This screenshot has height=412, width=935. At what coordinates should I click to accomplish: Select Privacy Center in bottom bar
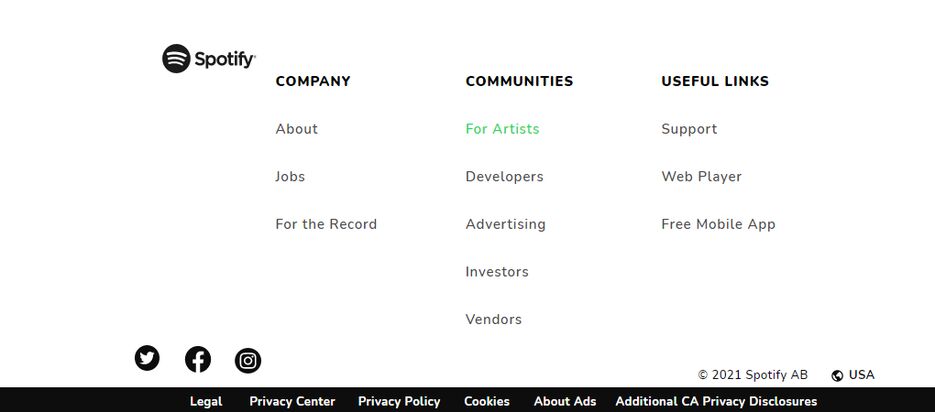(292, 401)
